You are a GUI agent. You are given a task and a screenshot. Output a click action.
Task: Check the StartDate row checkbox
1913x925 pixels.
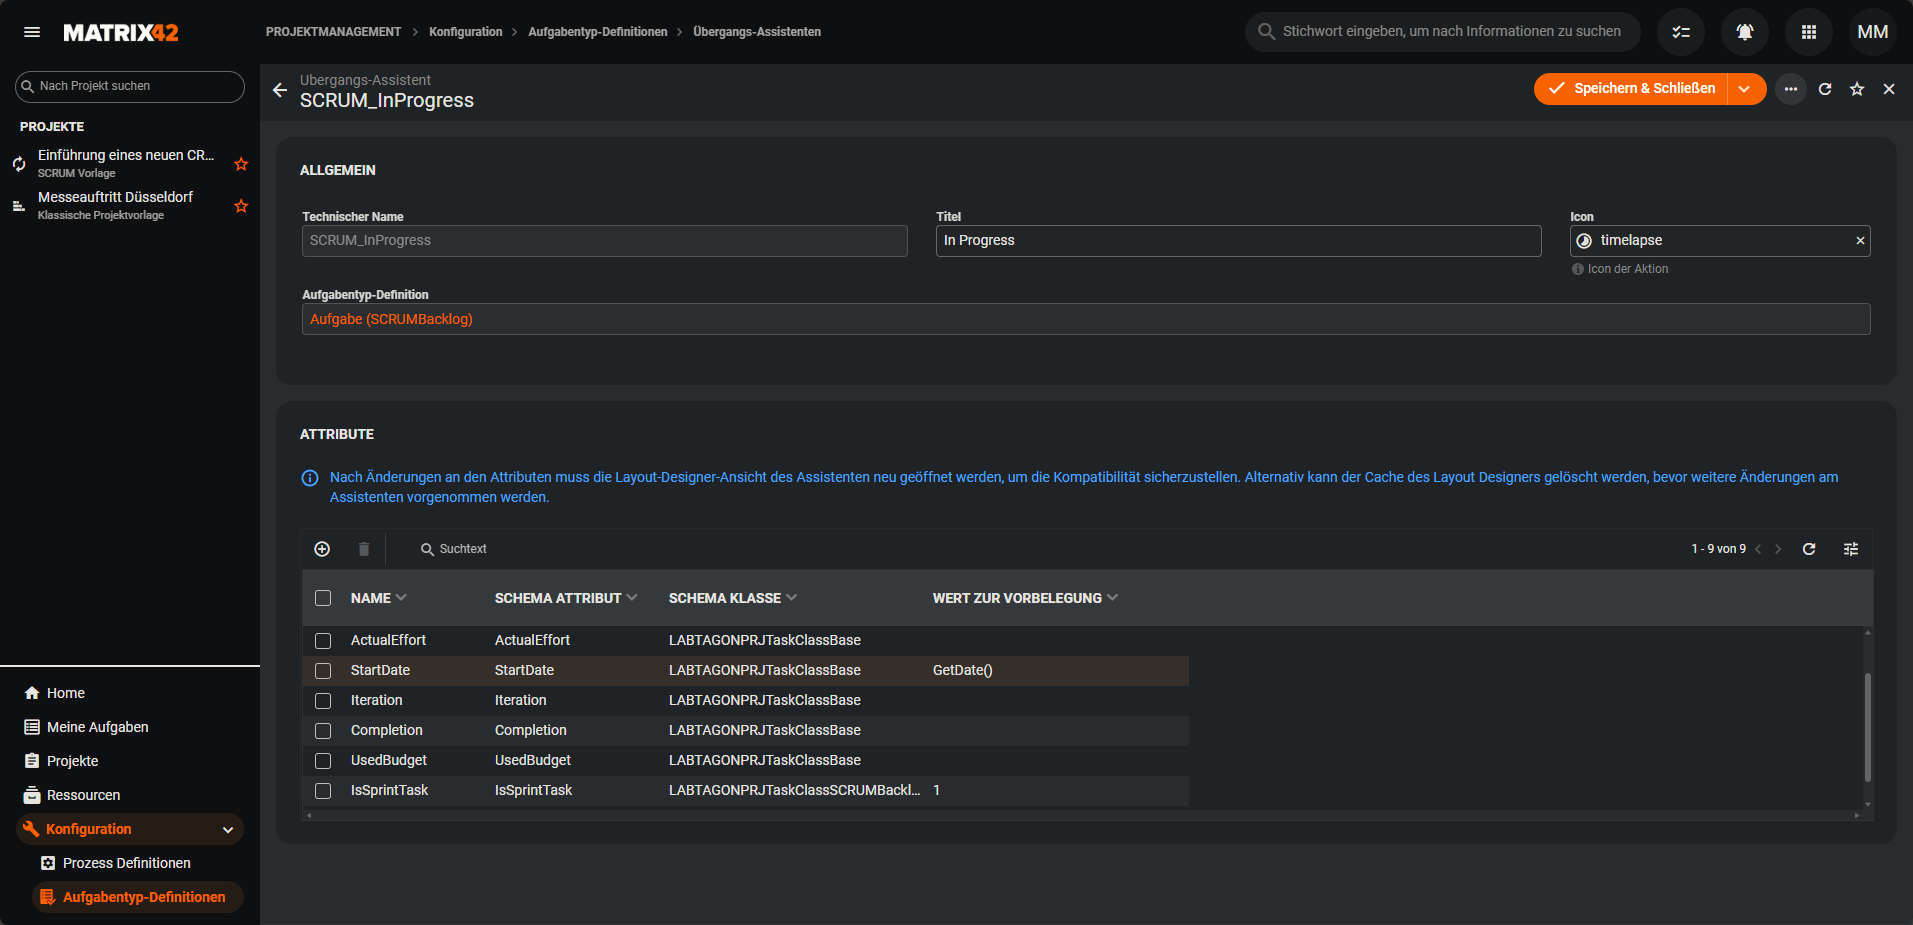coord(323,671)
